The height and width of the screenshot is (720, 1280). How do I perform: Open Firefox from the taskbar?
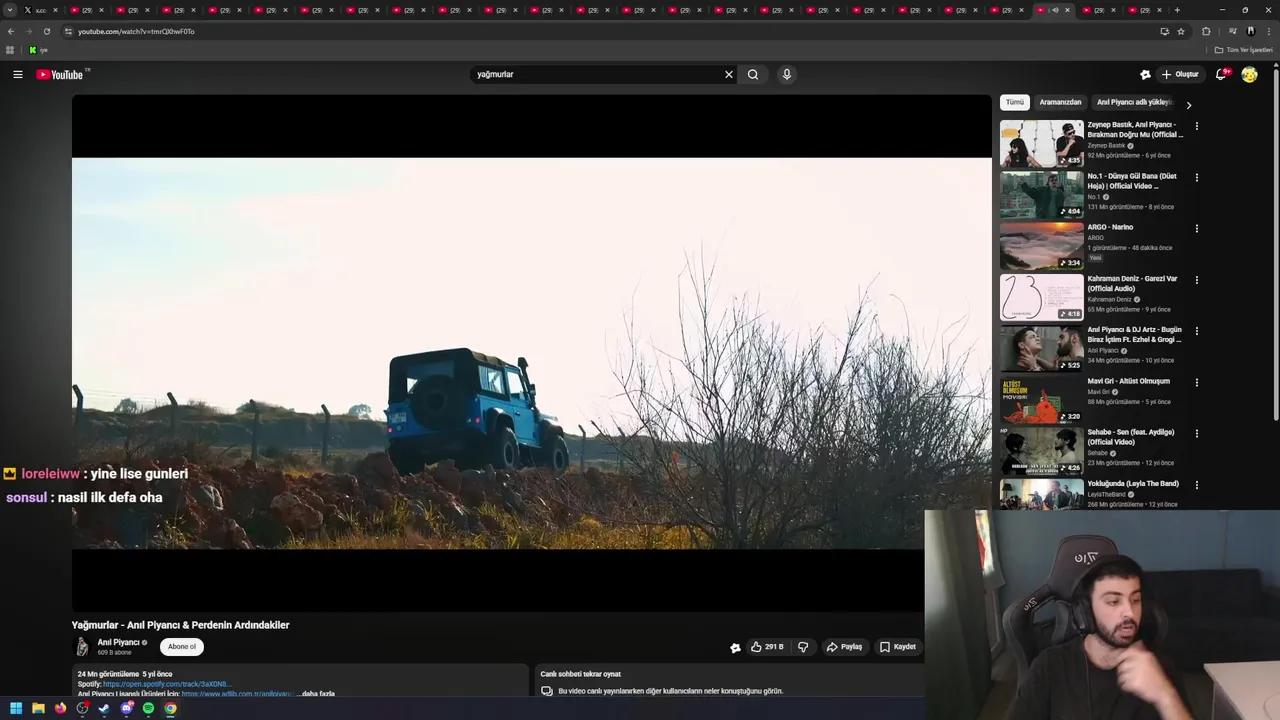tap(60, 708)
